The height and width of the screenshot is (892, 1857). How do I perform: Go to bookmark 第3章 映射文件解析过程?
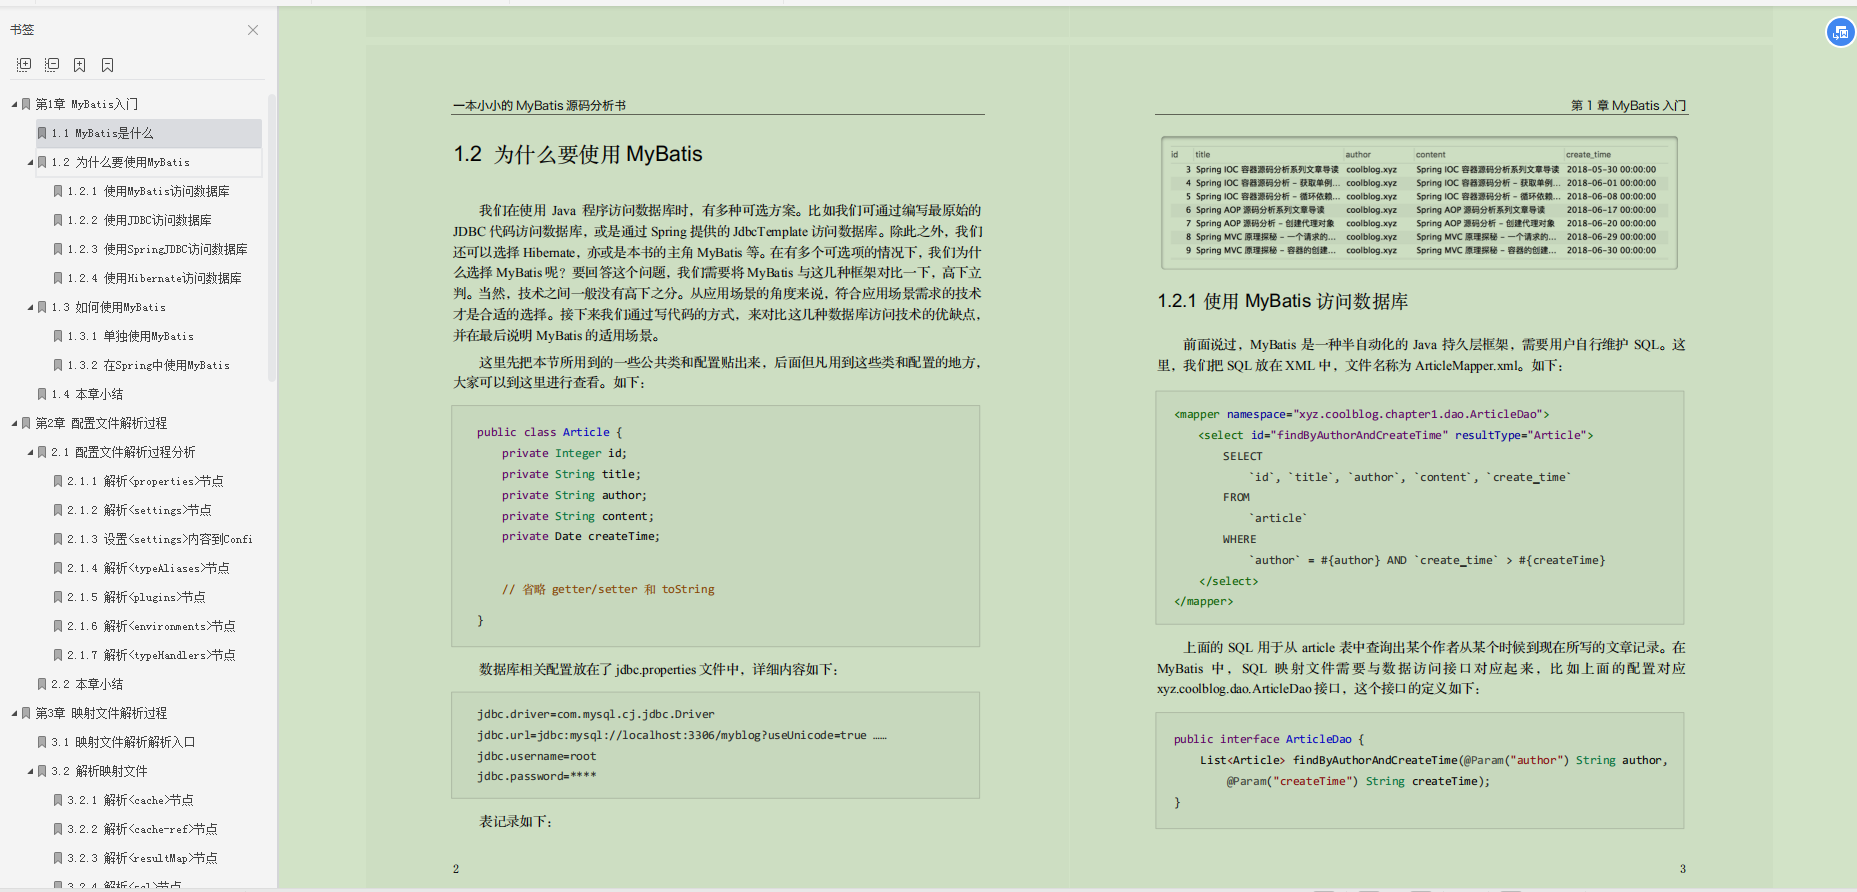tap(101, 713)
